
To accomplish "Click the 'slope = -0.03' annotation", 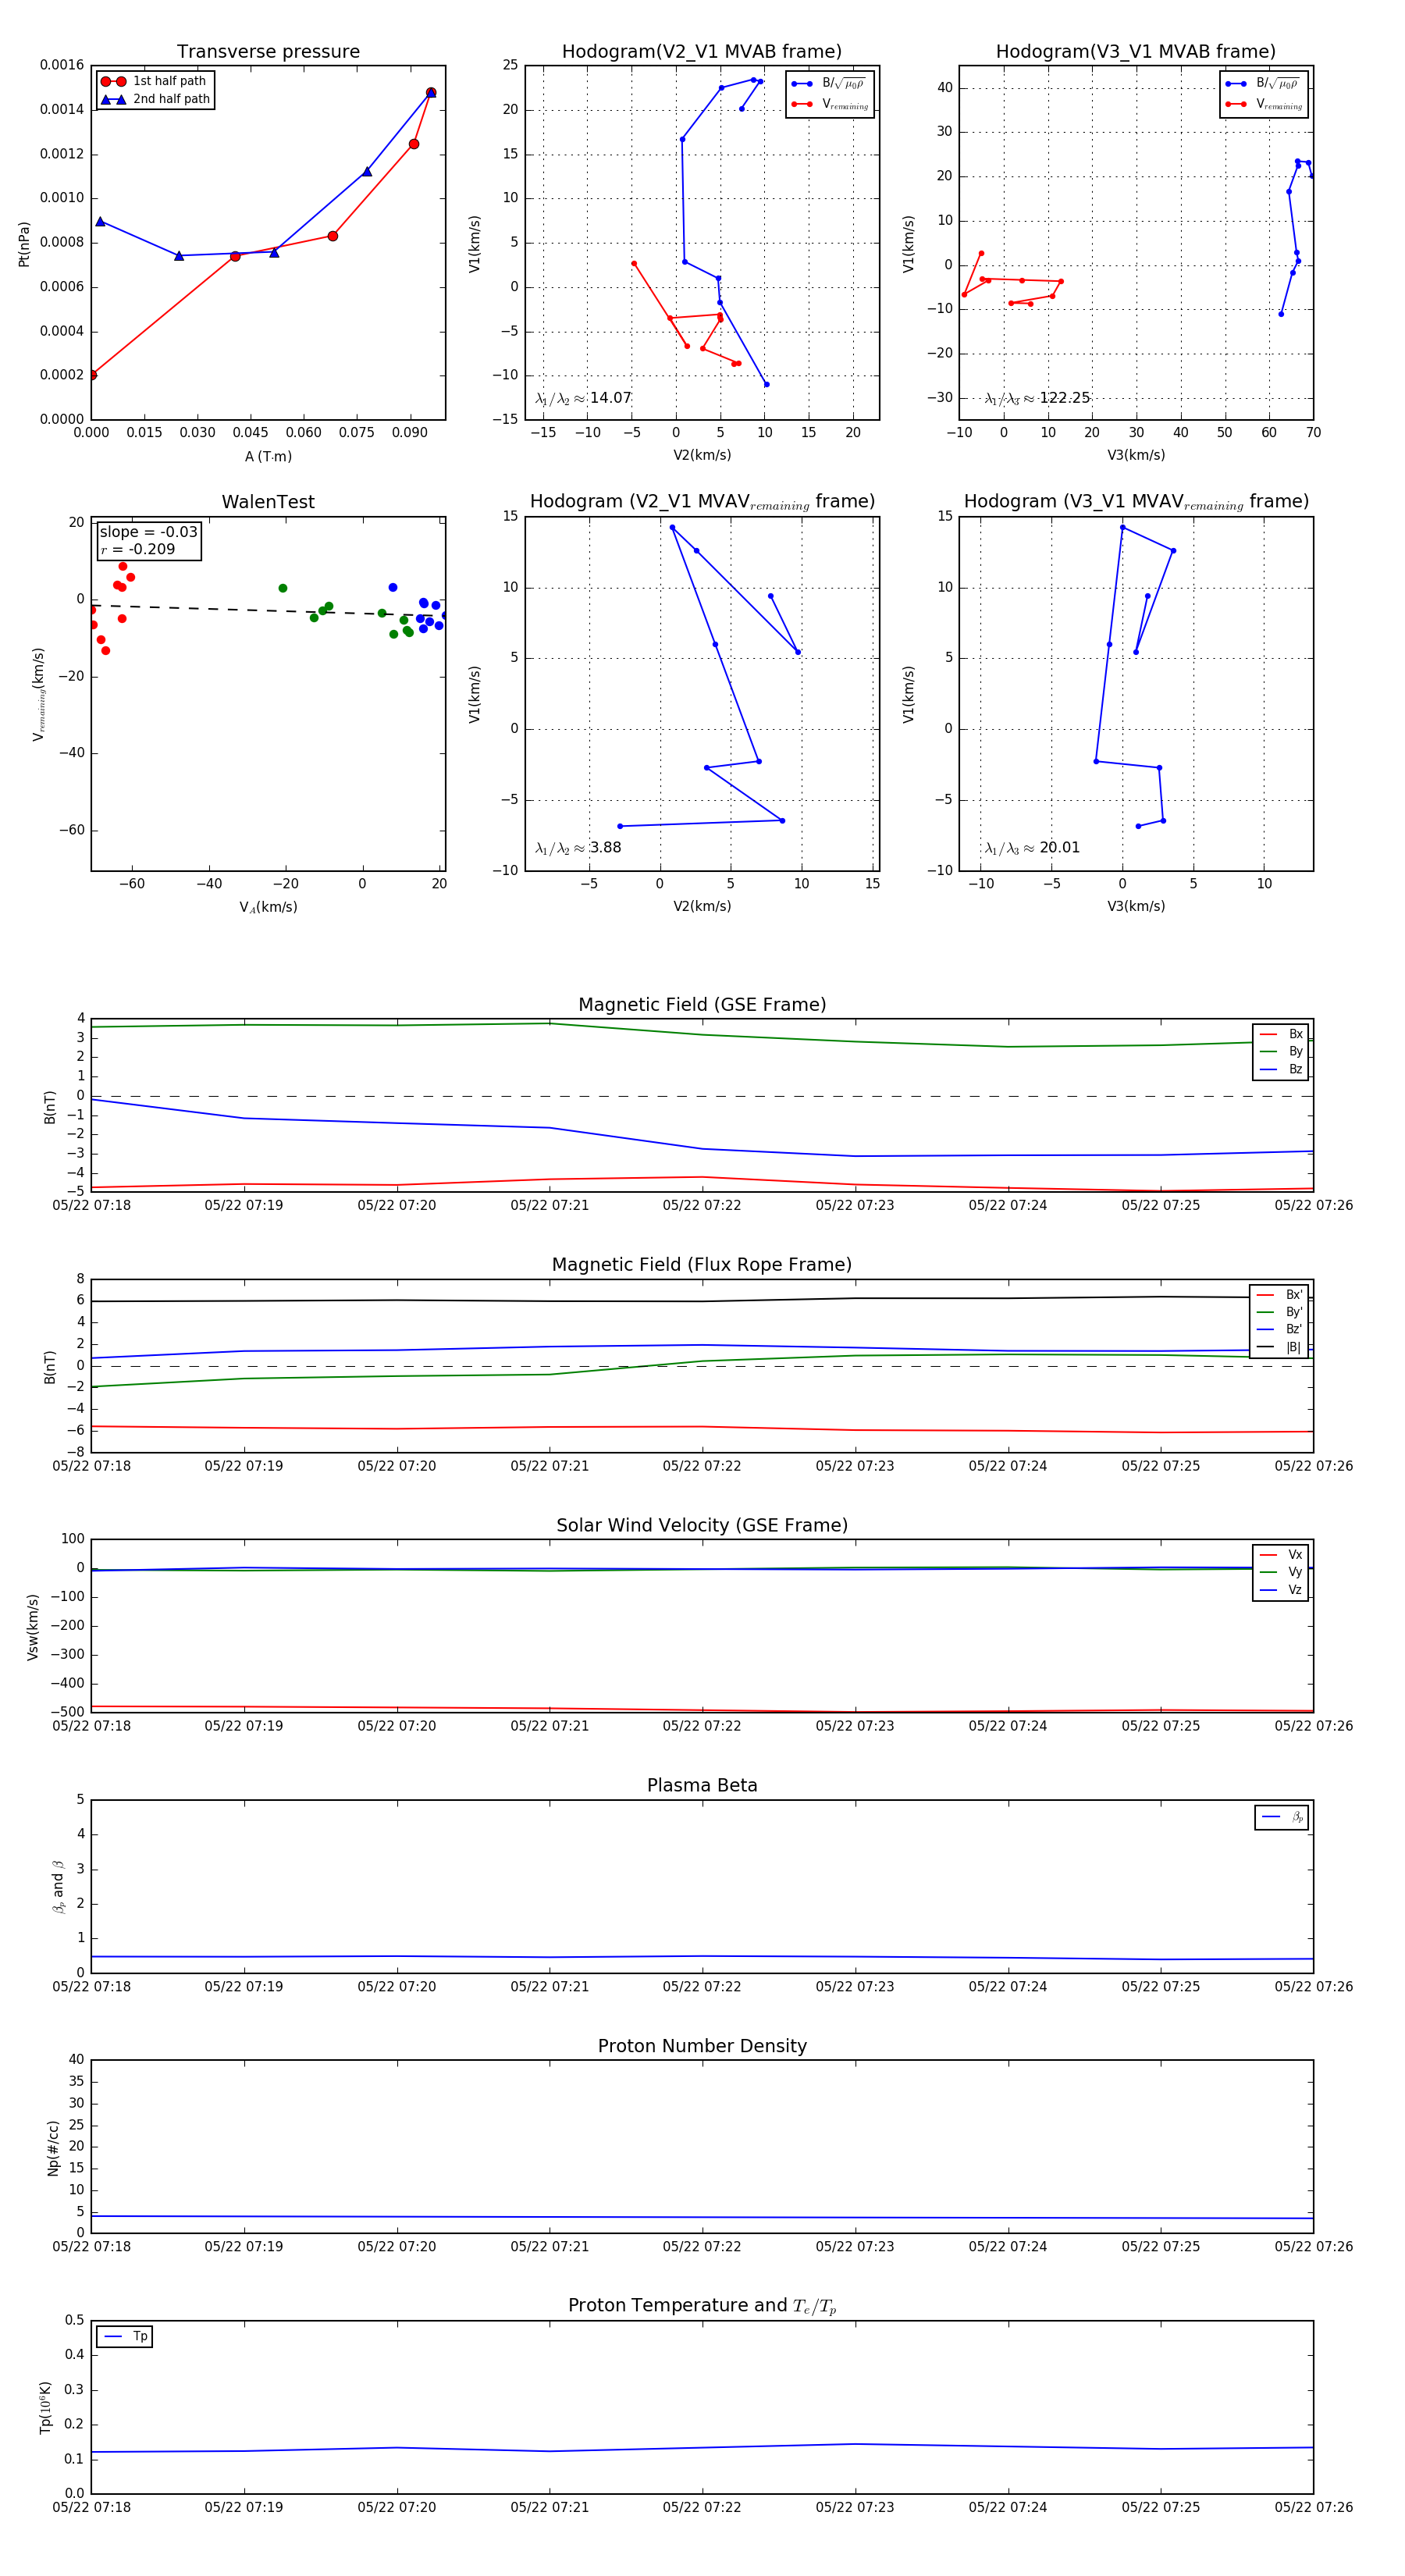I will 148,532.
